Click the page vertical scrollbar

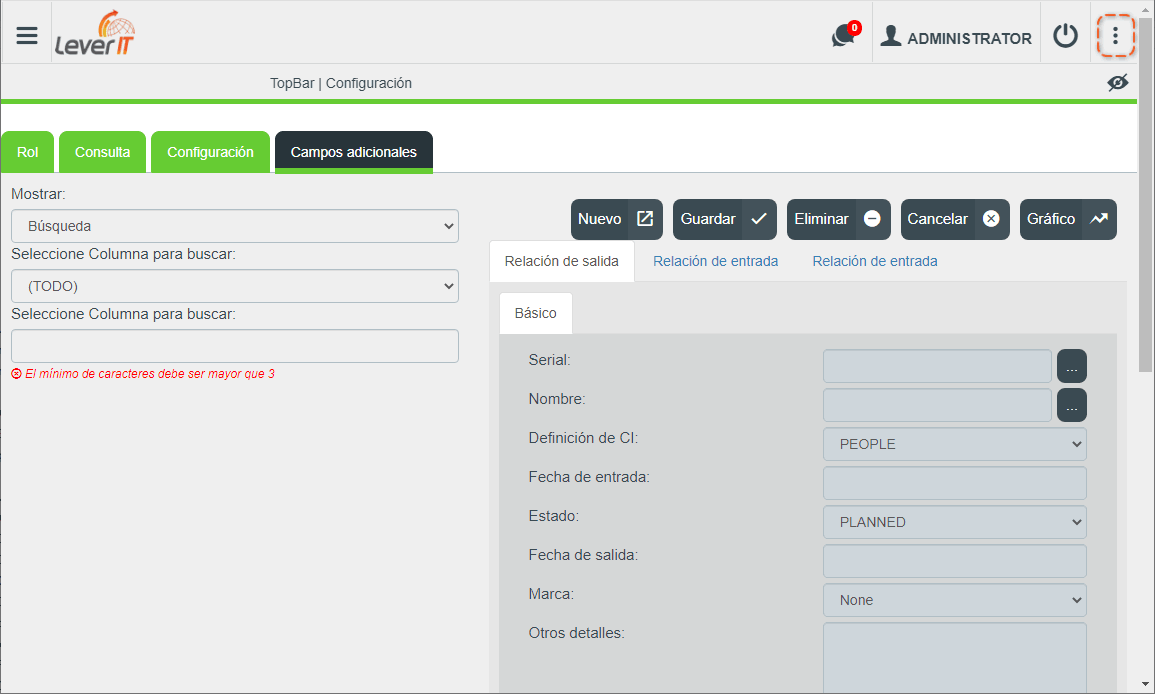(x=1146, y=195)
